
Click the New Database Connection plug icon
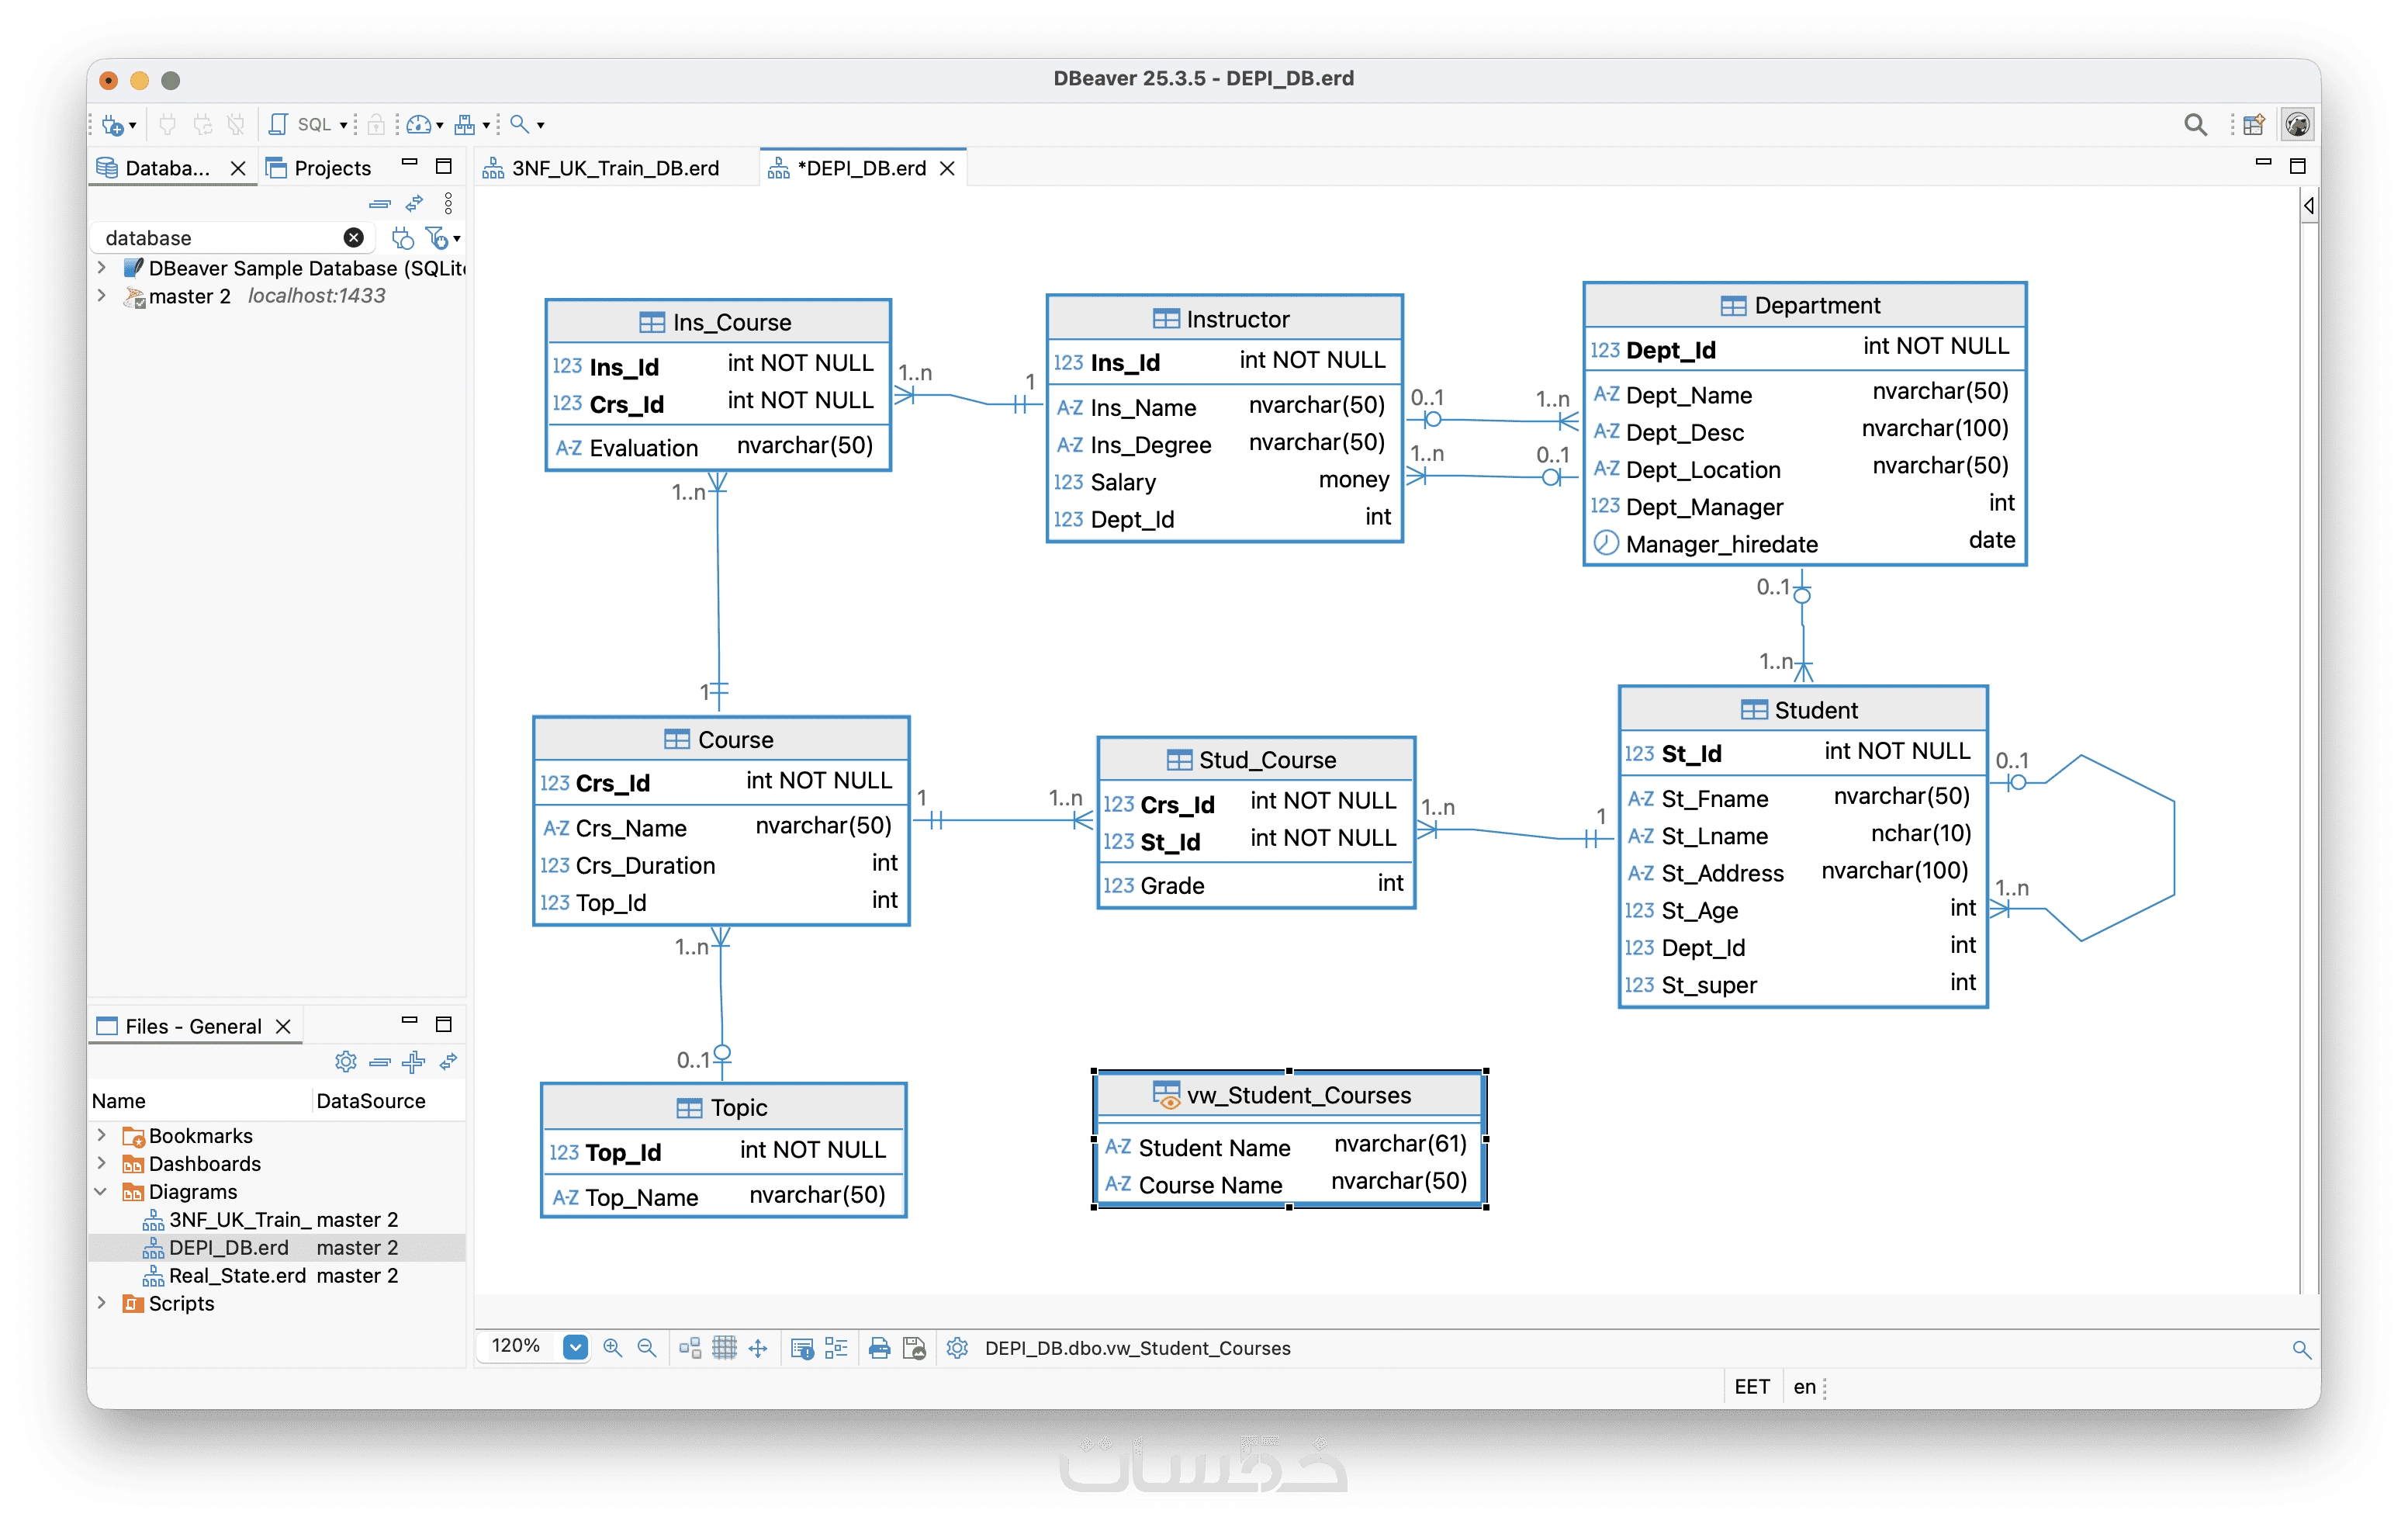click(112, 125)
